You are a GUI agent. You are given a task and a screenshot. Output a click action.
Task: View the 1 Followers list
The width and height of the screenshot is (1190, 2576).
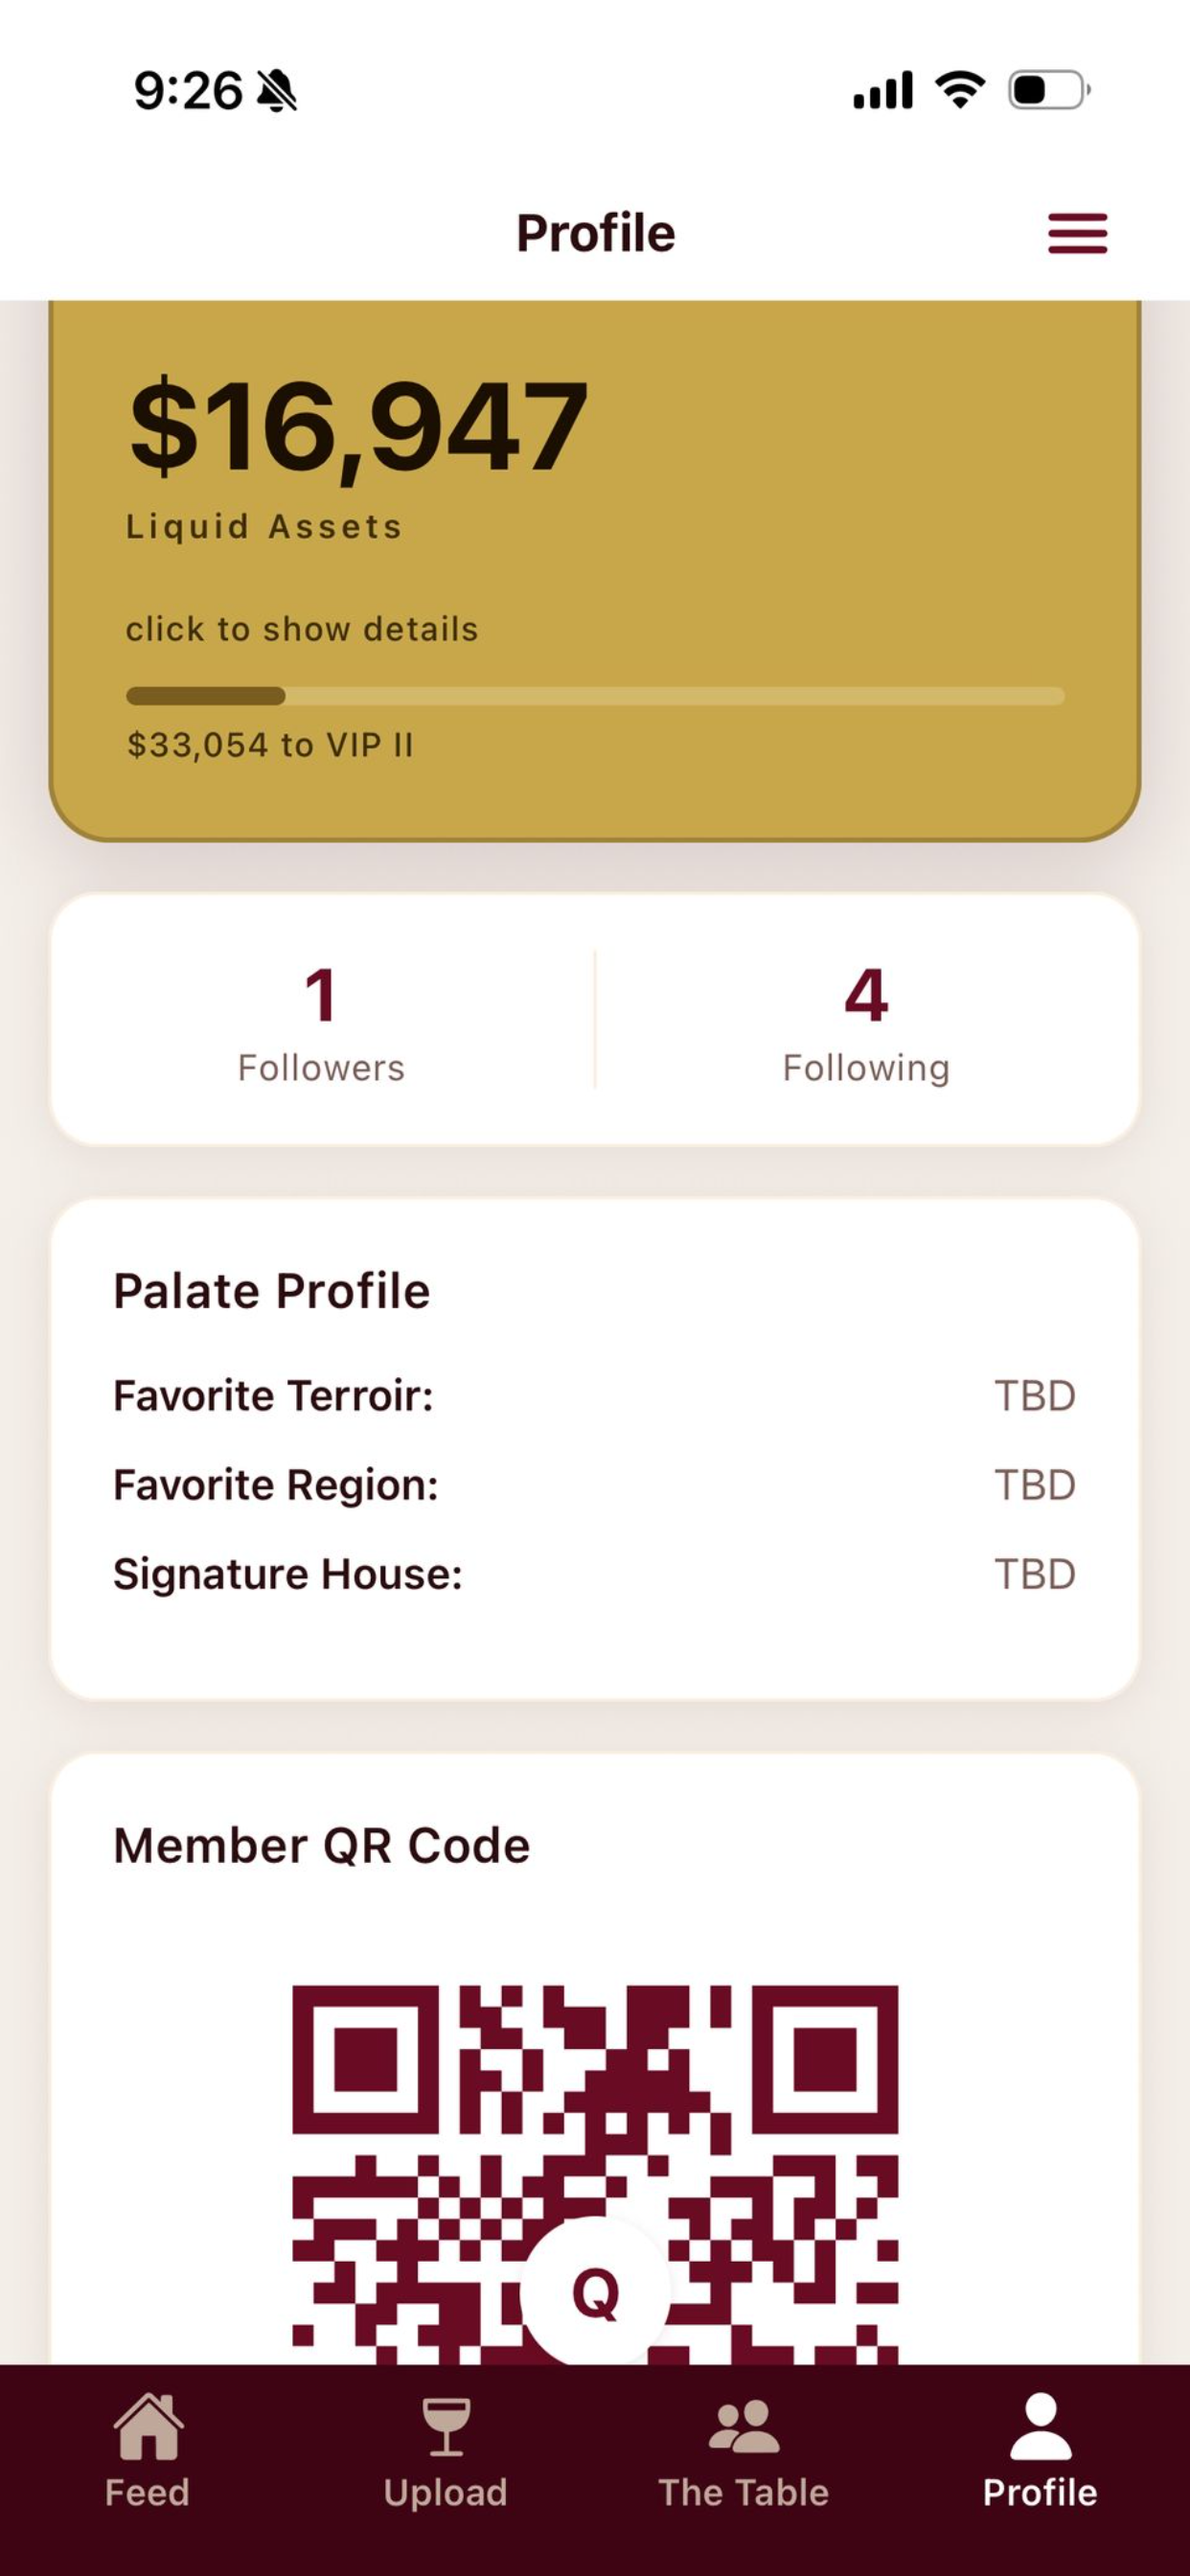click(321, 1022)
